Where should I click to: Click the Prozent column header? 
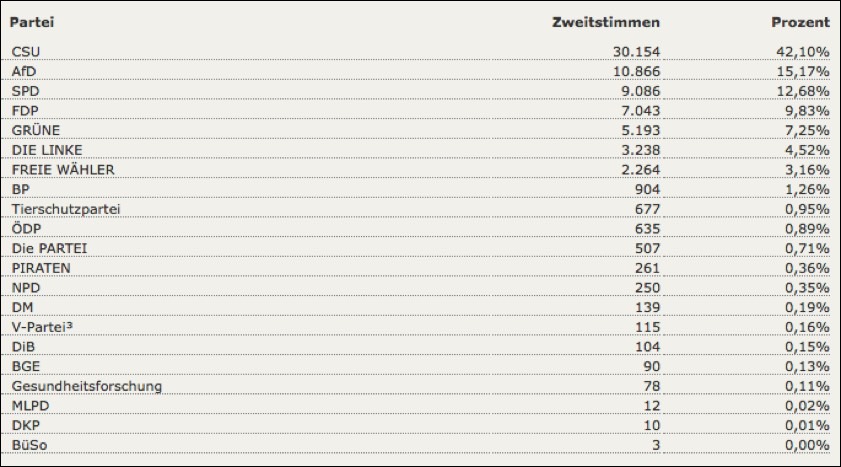800,22
